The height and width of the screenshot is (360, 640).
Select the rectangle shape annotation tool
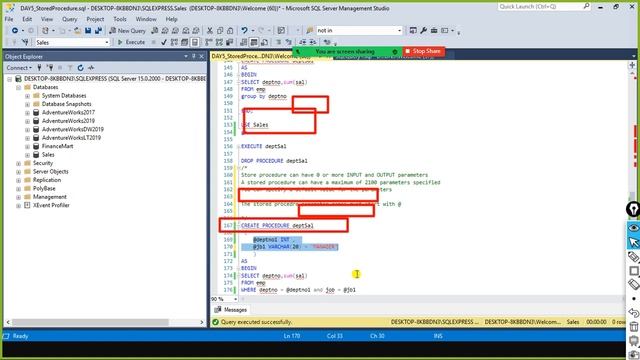coord(633,271)
